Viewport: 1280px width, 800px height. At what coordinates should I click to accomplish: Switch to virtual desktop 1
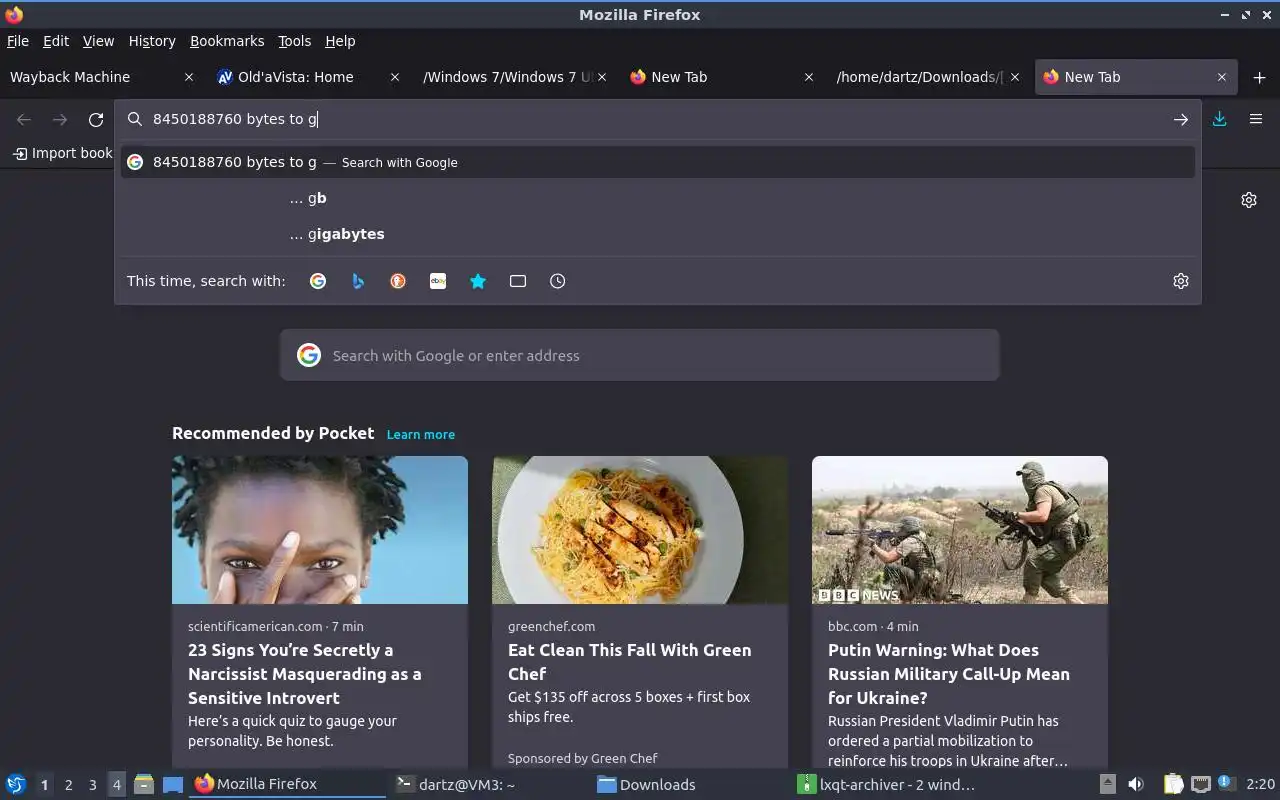click(x=44, y=785)
